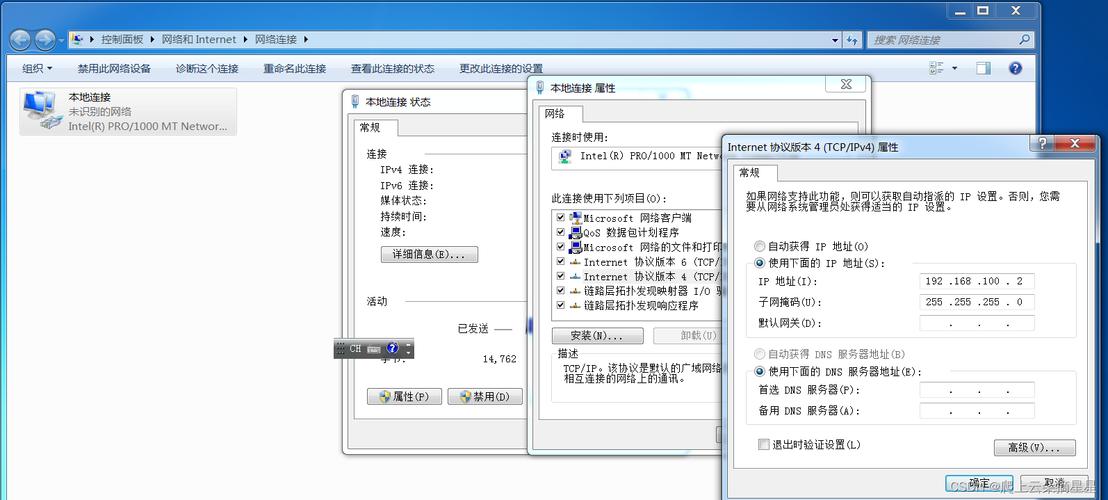Click the address bar location icon
The width and height of the screenshot is (1108, 500).
(x=78, y=40)
